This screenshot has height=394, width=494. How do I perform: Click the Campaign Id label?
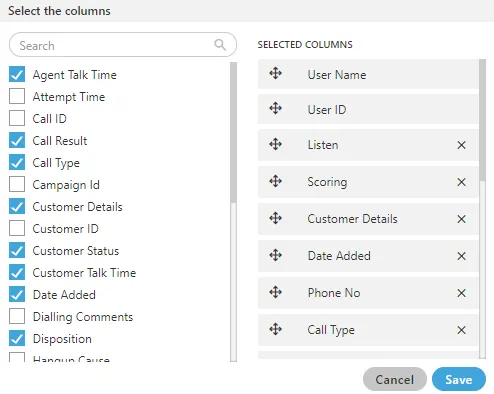(x=66, y=185)
